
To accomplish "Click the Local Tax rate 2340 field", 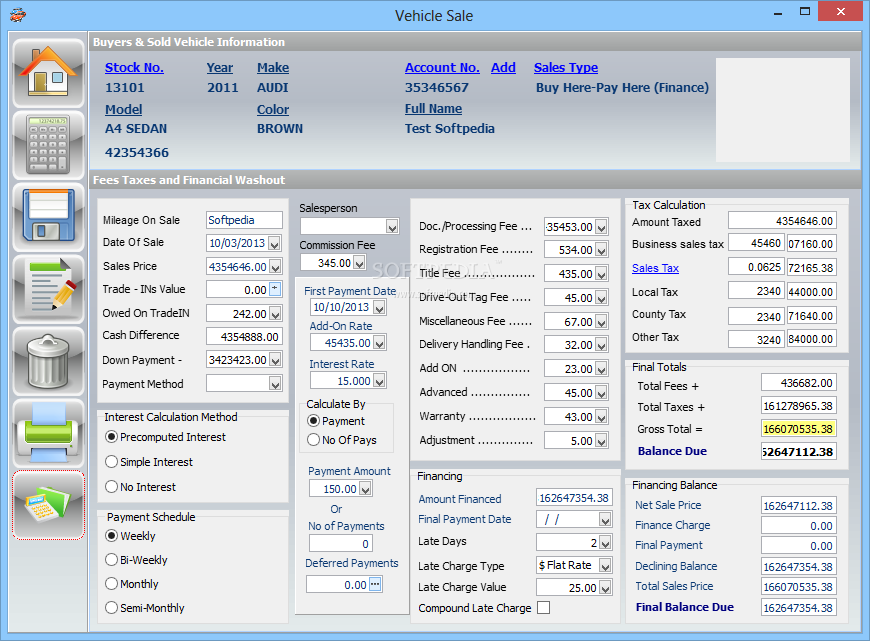I will [756, 291].
